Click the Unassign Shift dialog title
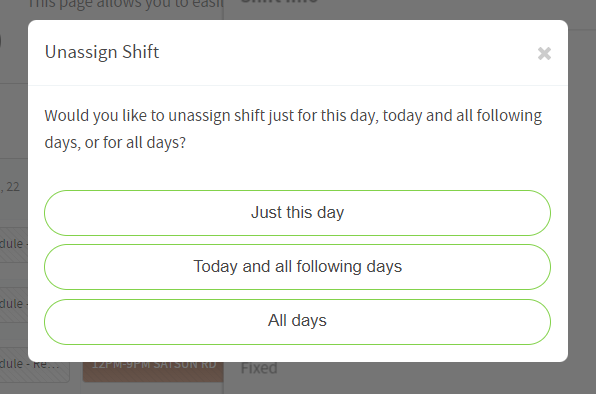The width and height of the screenshot is (596, 394). [x=102, y=52]
